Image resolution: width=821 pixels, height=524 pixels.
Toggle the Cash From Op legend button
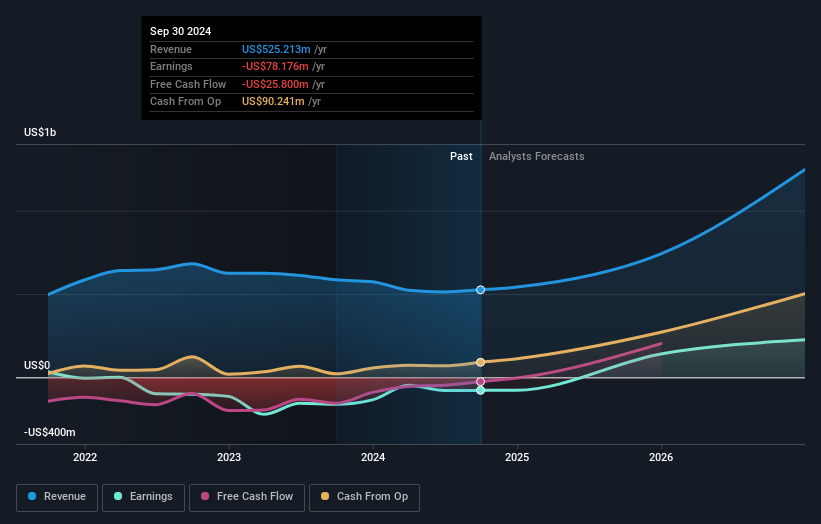click(364, 497)
